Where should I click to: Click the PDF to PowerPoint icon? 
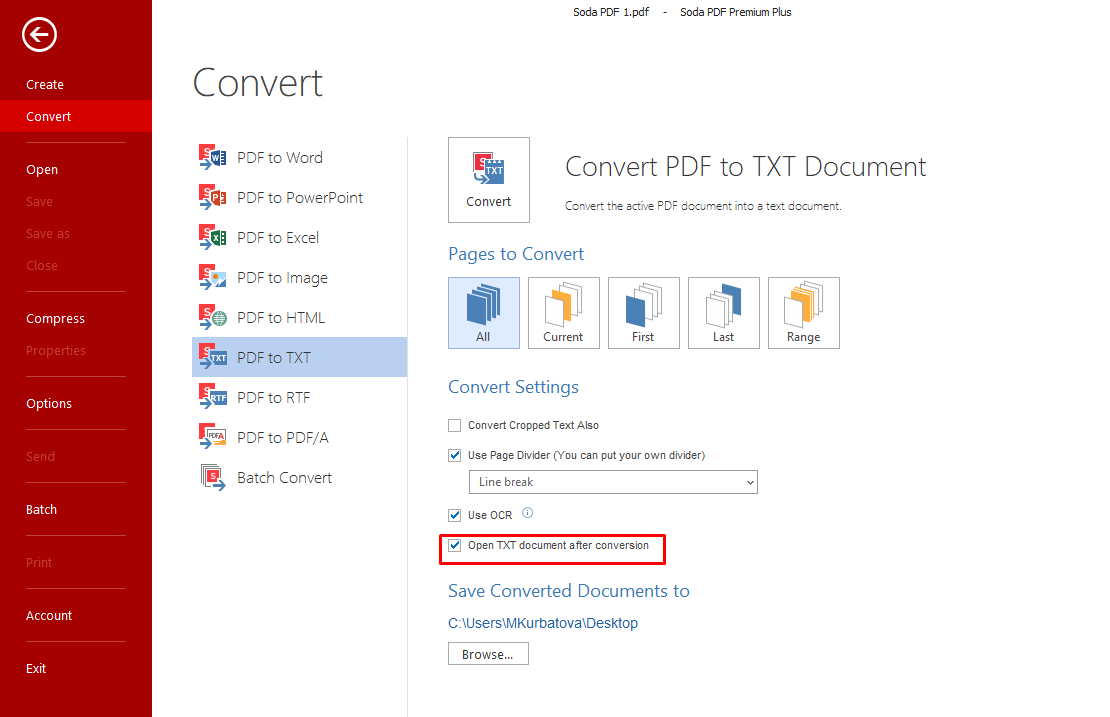(x=212, y=197)
